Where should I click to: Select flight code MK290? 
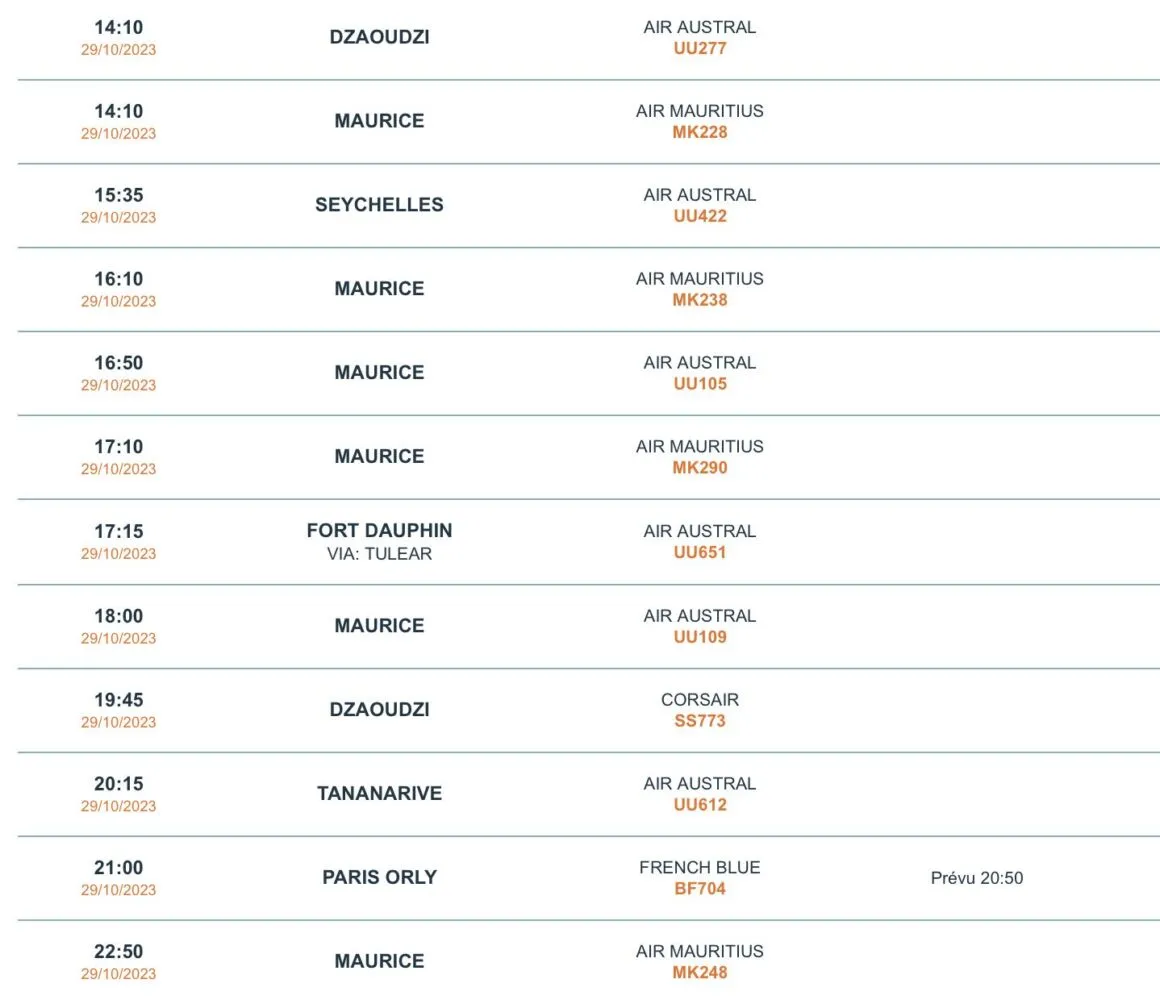coord(699,468)
